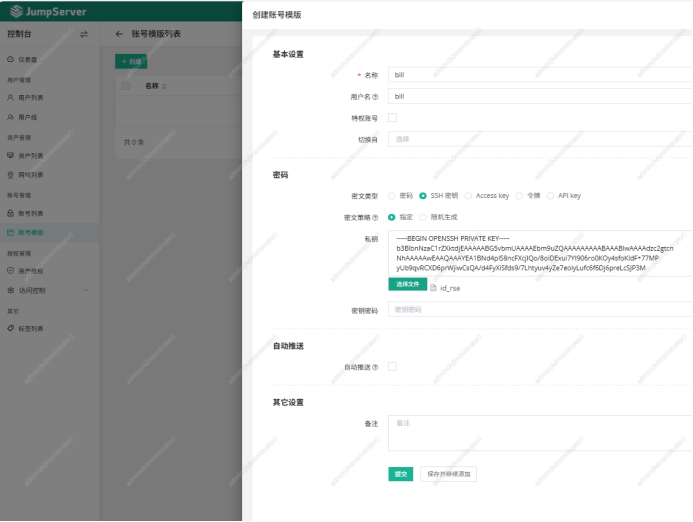Click the 保存并继续添加 button
This screenshot has height=522, width=693.
449,474
